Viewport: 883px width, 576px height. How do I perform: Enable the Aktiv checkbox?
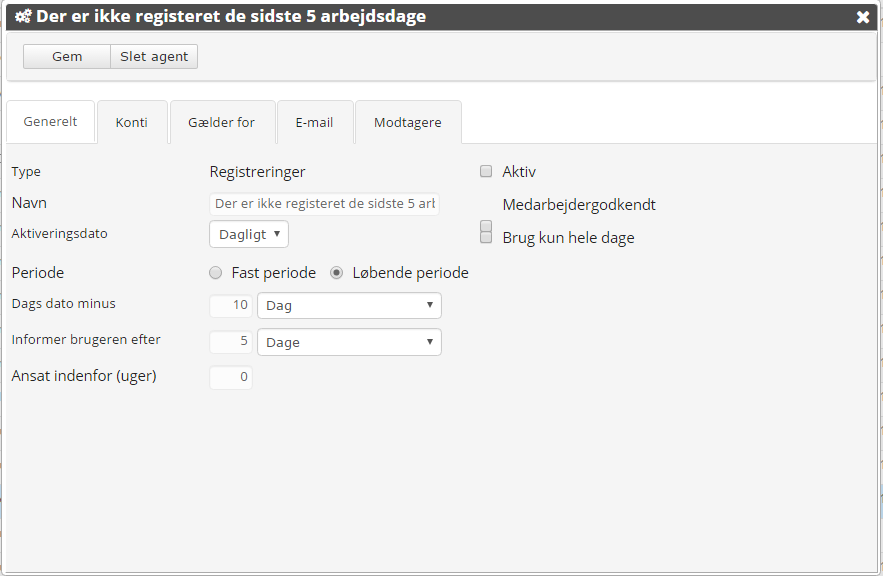(x=486, y=172)
